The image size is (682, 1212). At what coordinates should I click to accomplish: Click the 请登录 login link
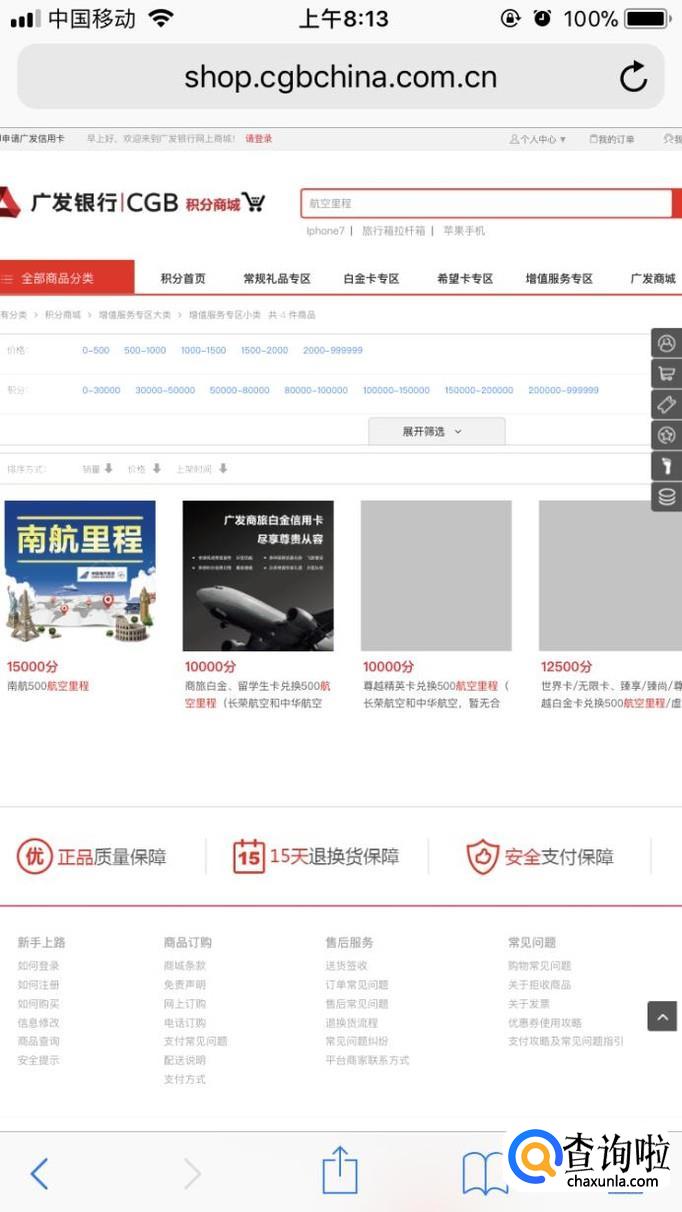point(258,139)
